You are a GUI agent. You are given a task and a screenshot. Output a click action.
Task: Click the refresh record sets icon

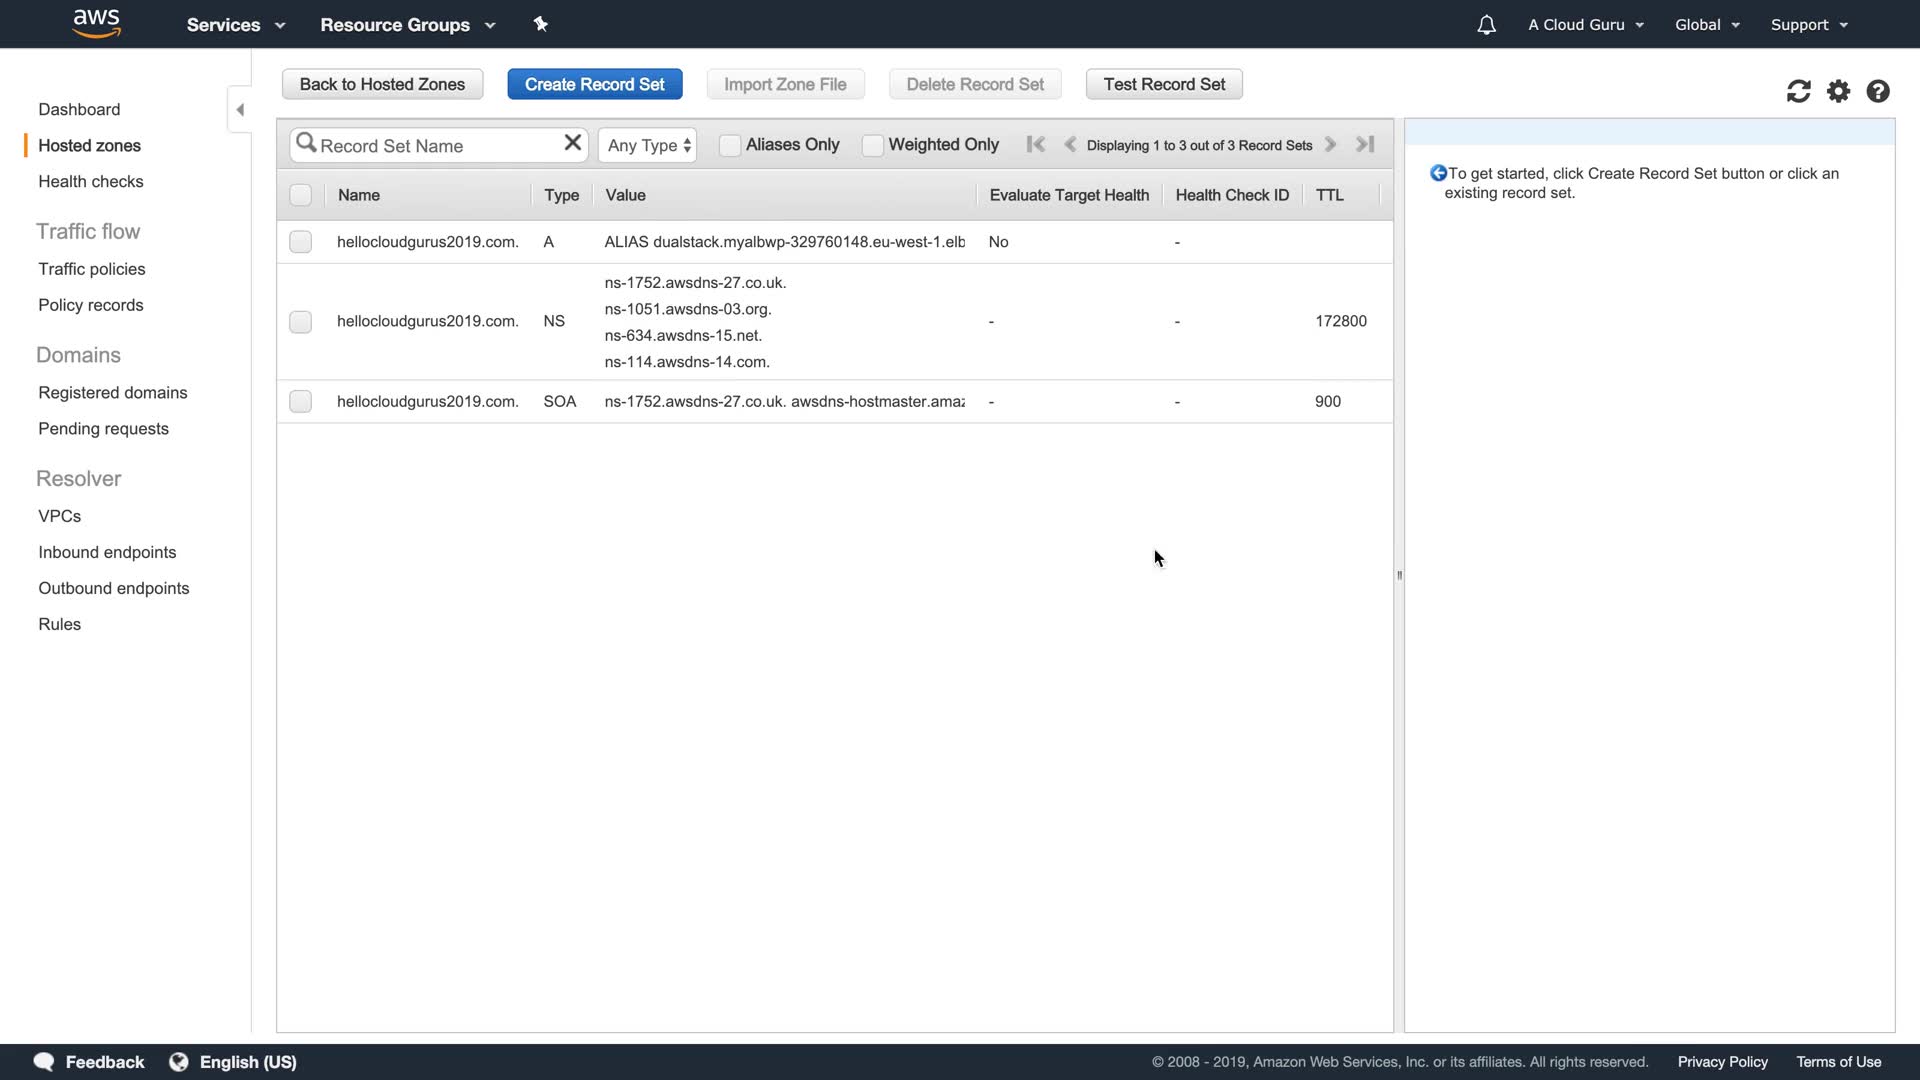click(x=1798, y=92)
